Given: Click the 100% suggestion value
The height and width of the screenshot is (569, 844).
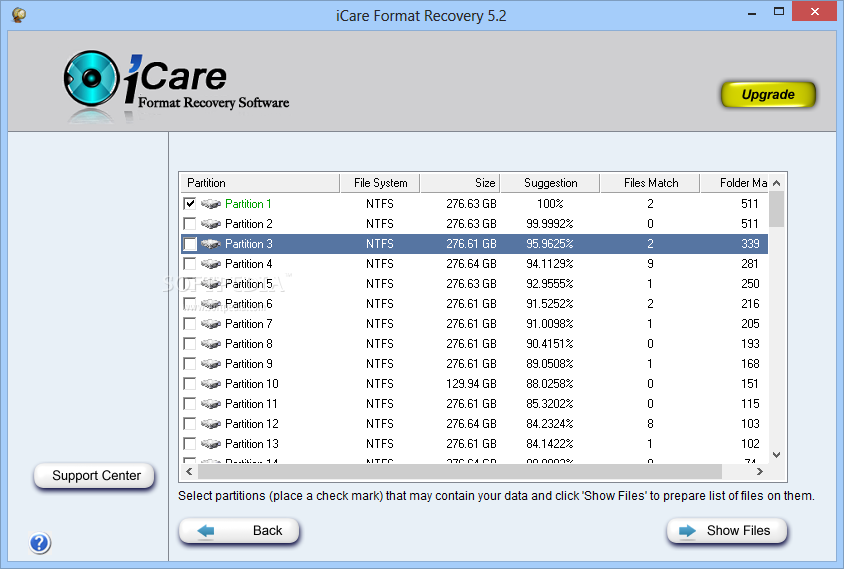Looking at the screenshot, I should 550,203.
